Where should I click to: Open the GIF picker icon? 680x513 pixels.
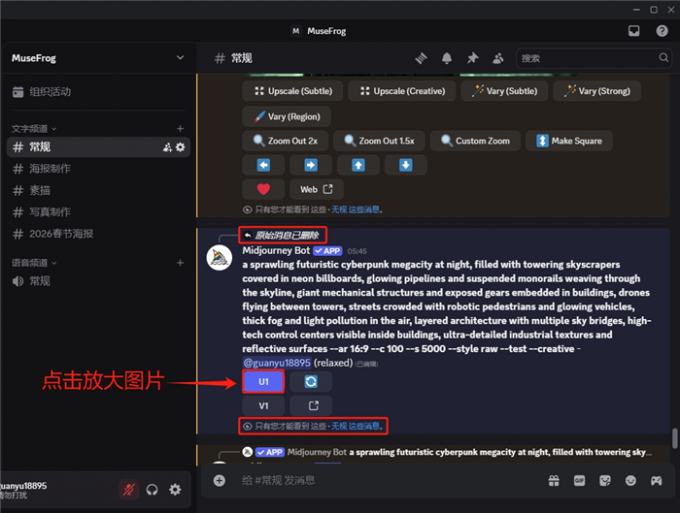(579, 480)
